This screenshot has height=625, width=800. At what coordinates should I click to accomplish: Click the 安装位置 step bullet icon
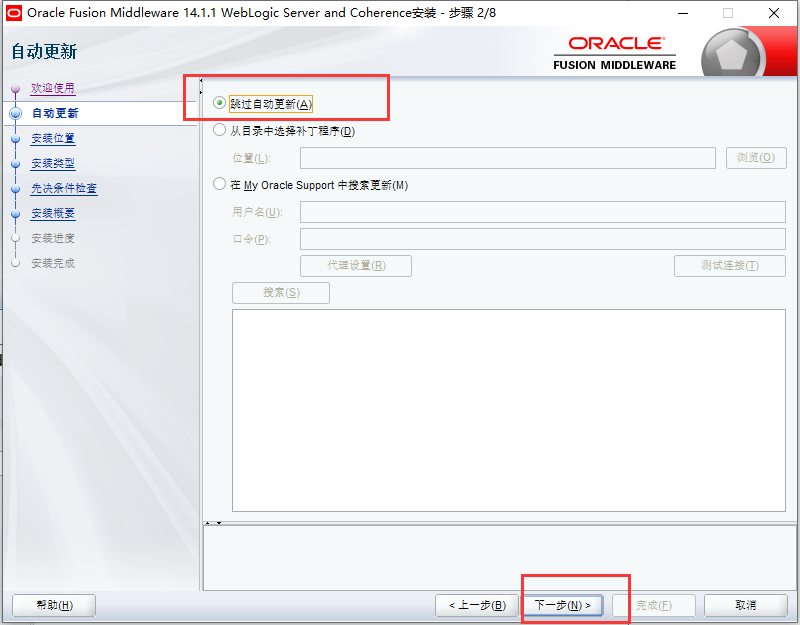pyautogui.click(x=15, y=138)
